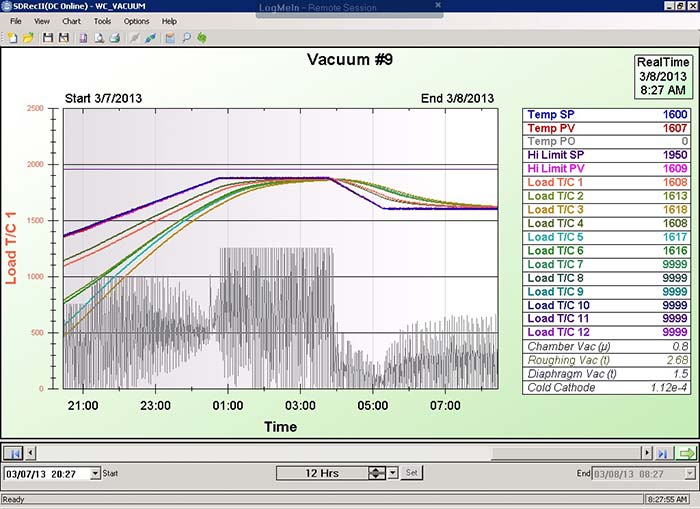The image size is (700, 509).
Task: Click the timeline scrollbar left arrow
Action: point(30,453)
